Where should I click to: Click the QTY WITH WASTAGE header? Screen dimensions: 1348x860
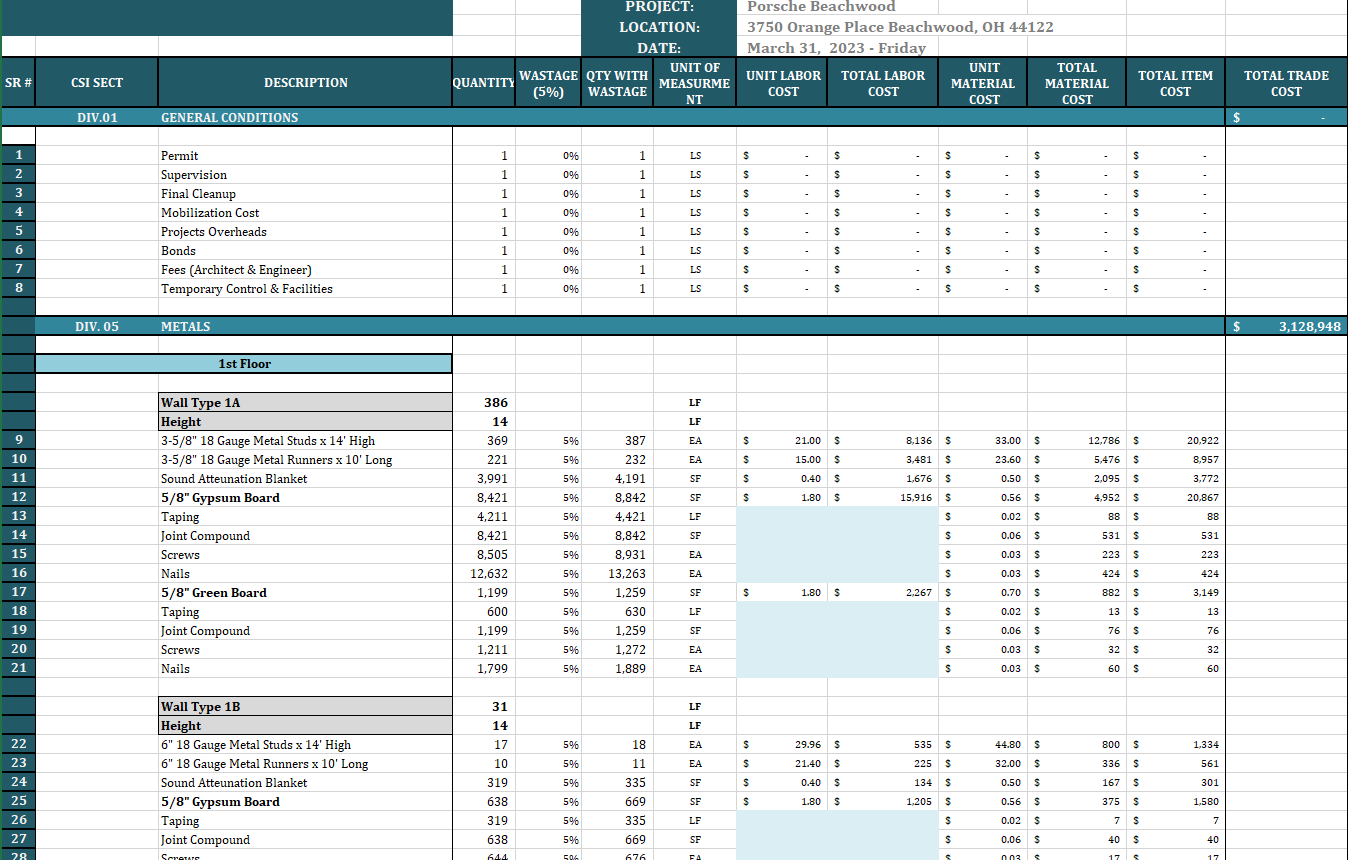tap(616, 83)
